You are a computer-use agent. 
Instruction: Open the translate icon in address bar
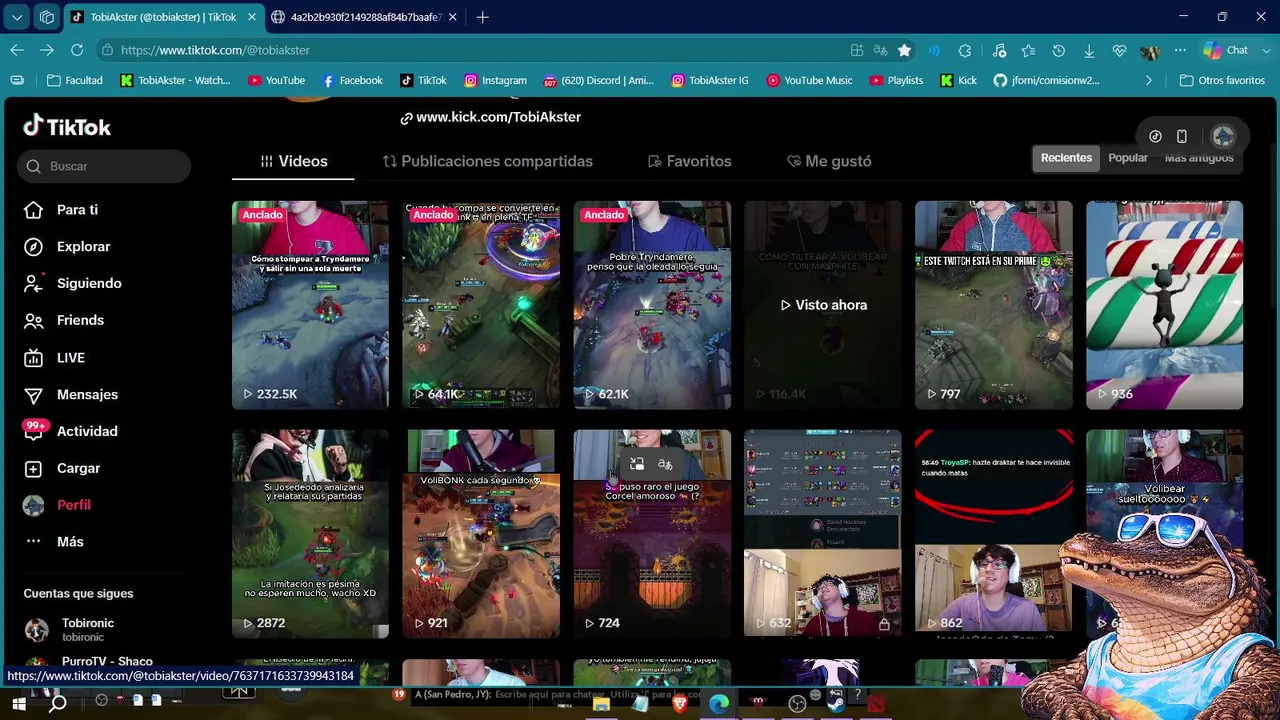pos(880,50)
